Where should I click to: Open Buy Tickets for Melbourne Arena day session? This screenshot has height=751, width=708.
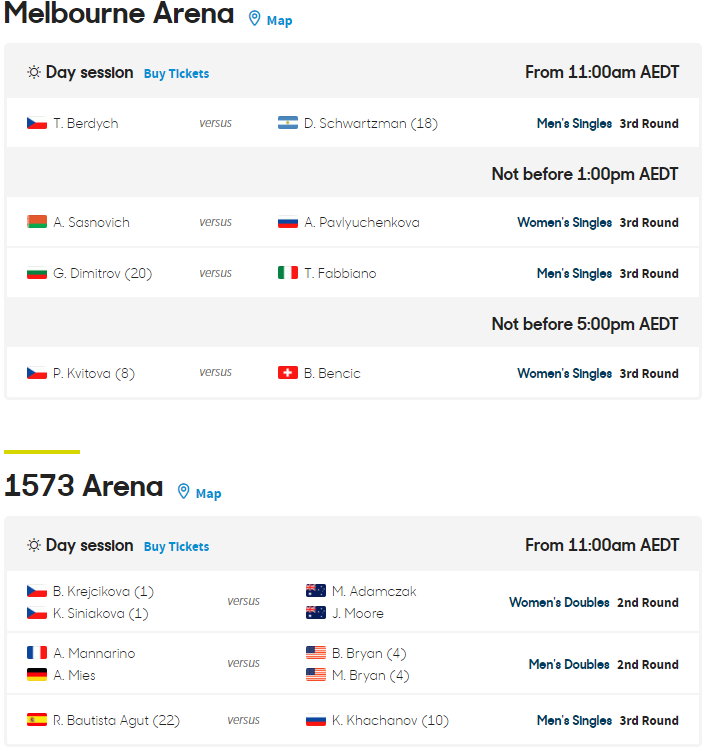176,74
